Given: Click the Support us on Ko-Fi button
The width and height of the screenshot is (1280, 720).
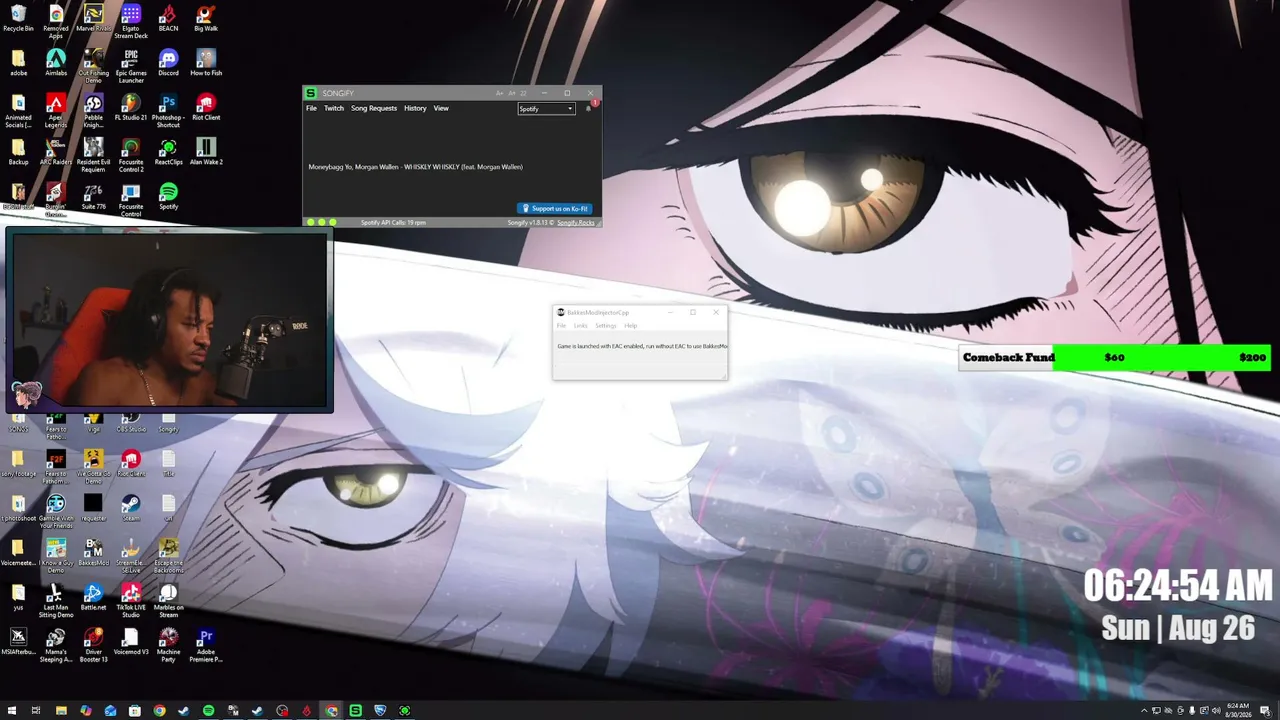Looking at the screenshot, I should (557, 209).
